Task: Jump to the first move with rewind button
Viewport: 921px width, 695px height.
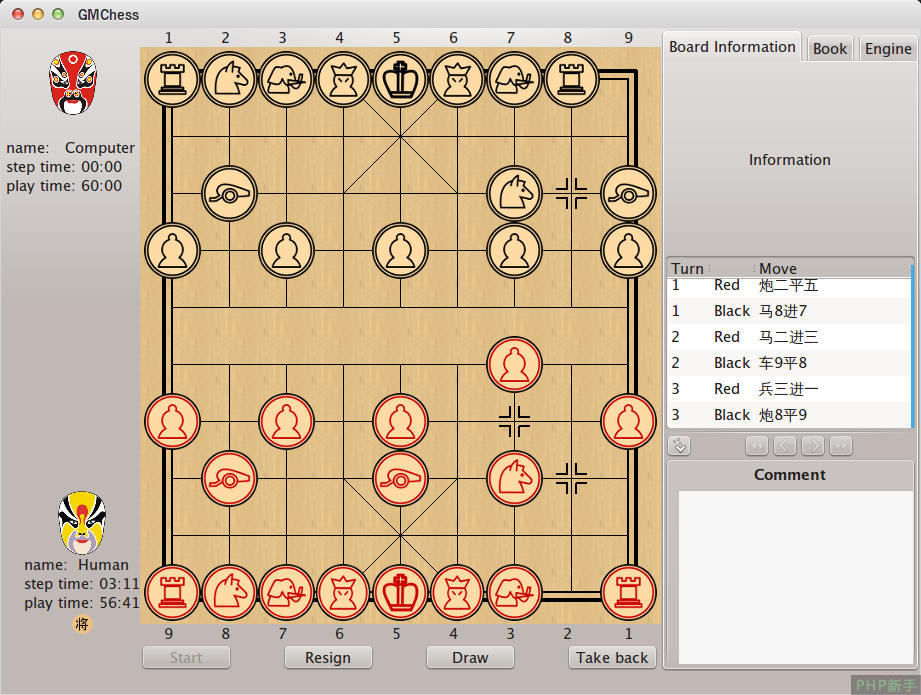Action: tap(757, 446)
